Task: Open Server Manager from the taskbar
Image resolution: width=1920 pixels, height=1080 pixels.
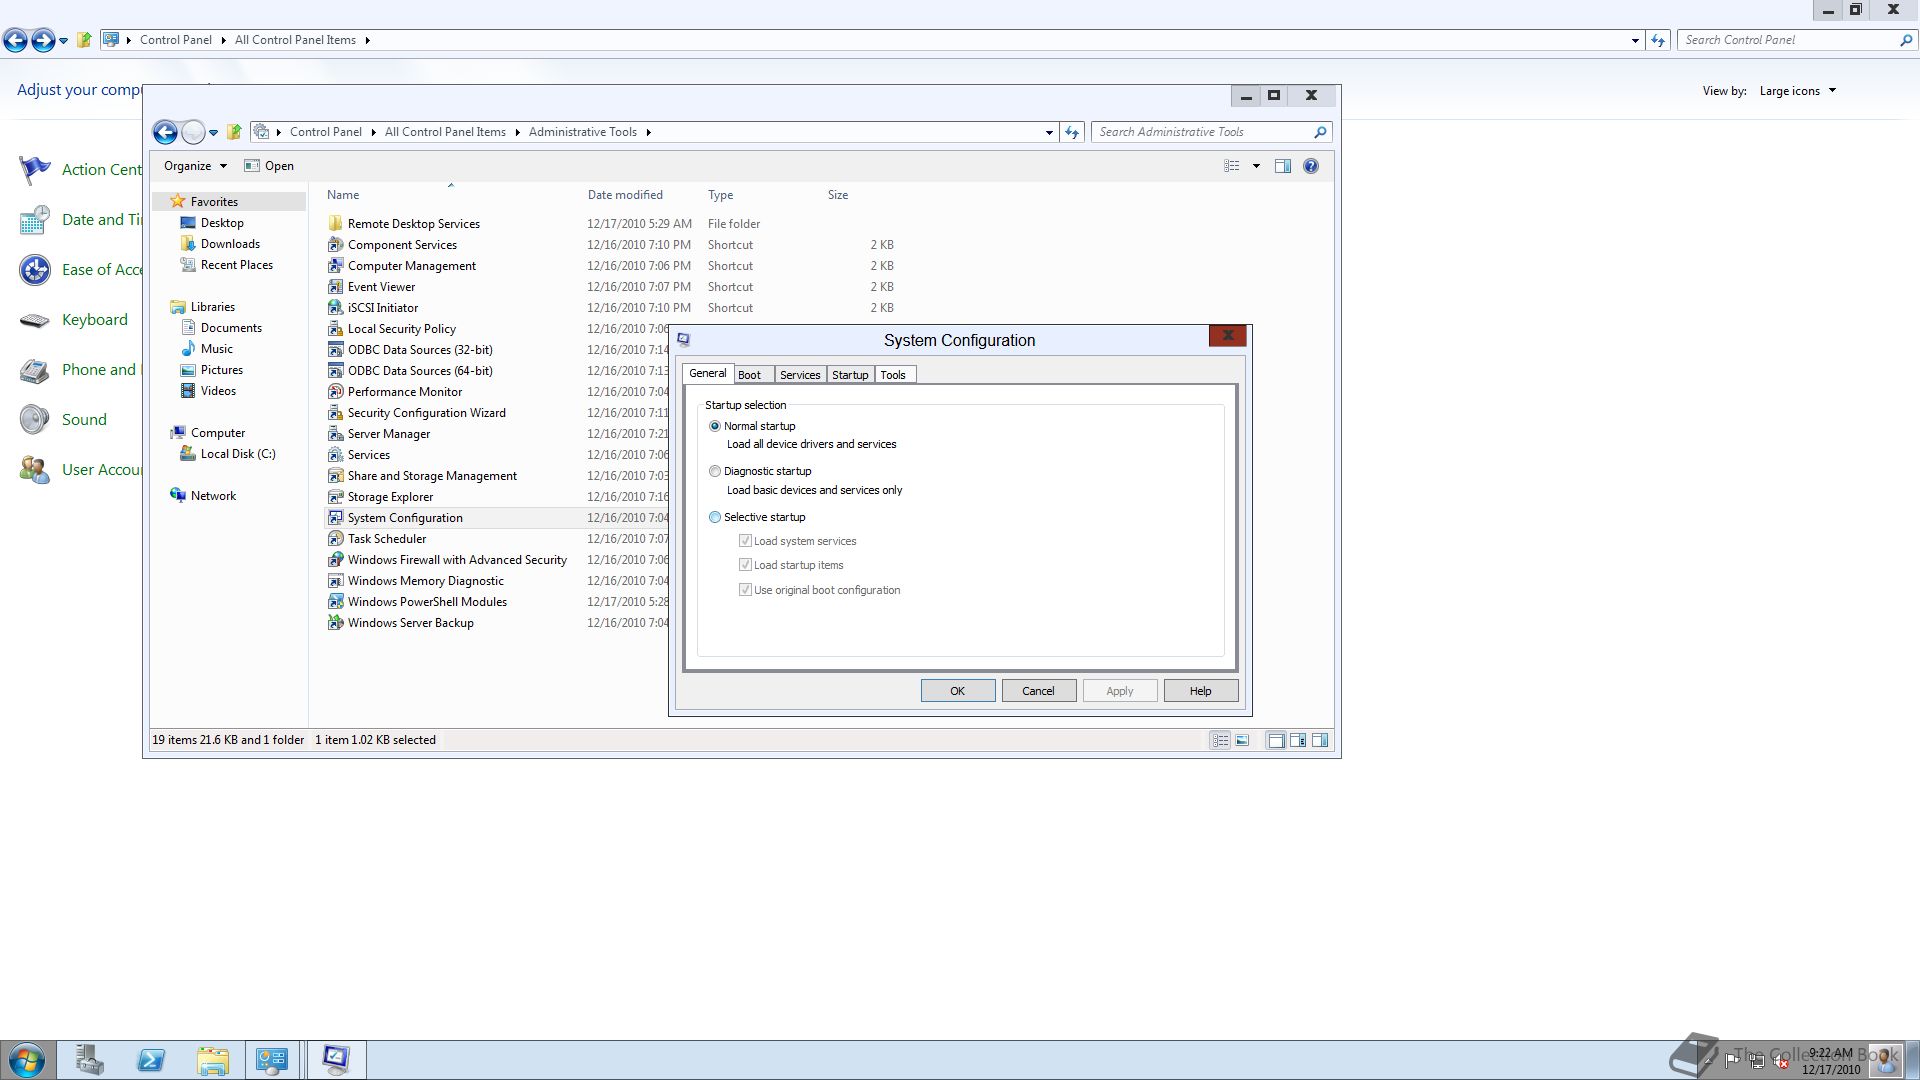Action: point(89,1060)
